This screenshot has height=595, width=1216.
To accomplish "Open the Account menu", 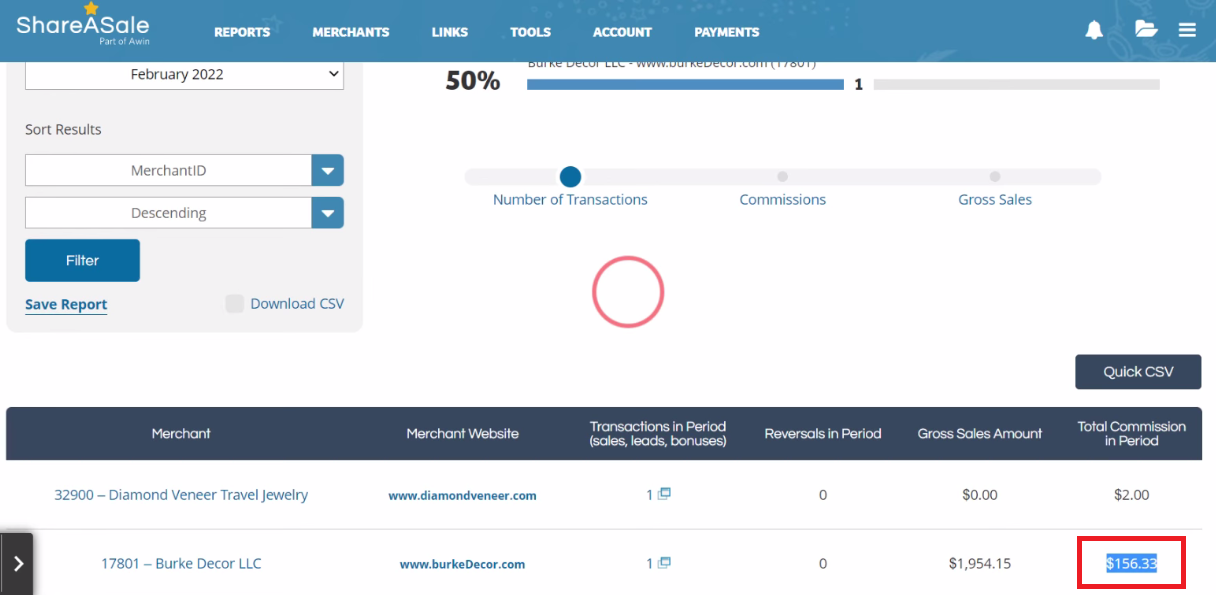I will [x=622, y=32].
